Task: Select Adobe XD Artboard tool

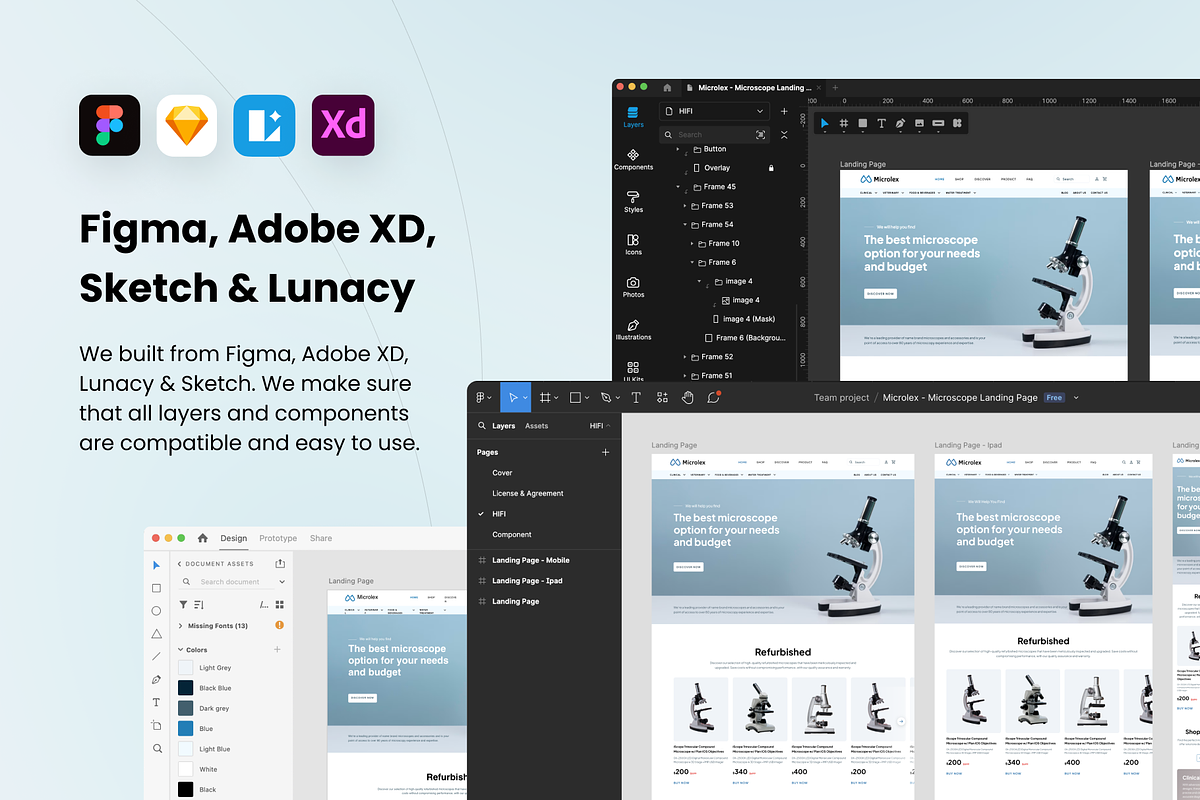Action: [156, 726]
